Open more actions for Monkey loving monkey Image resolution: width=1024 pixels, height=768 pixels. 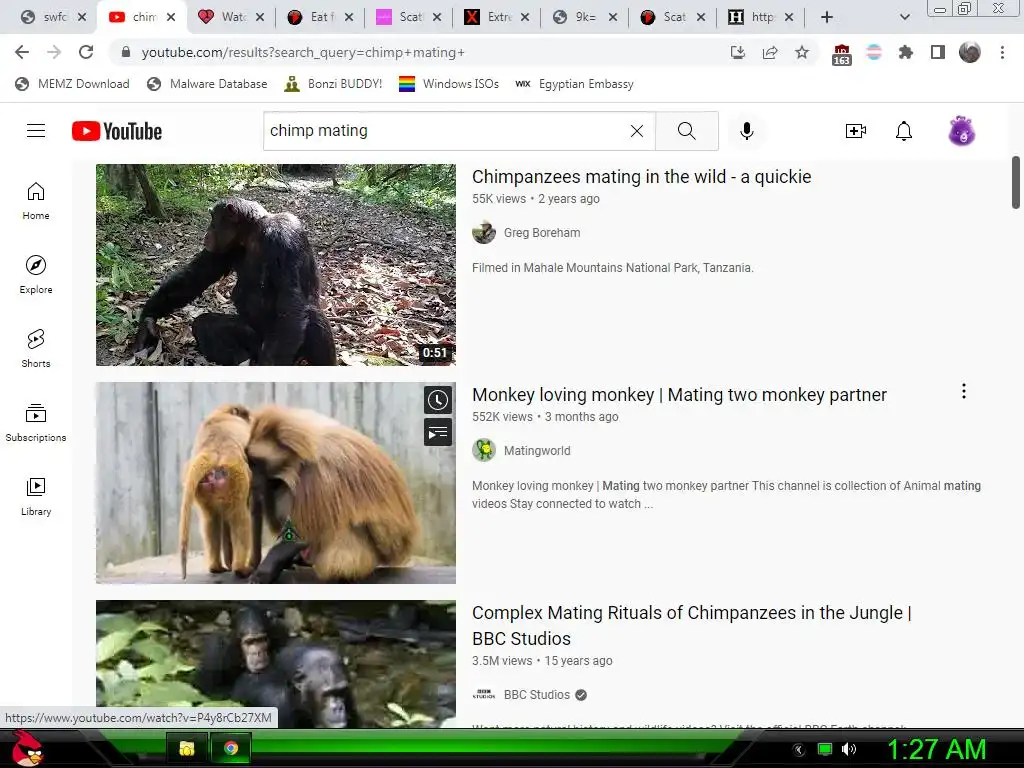(x=963, y=391)
